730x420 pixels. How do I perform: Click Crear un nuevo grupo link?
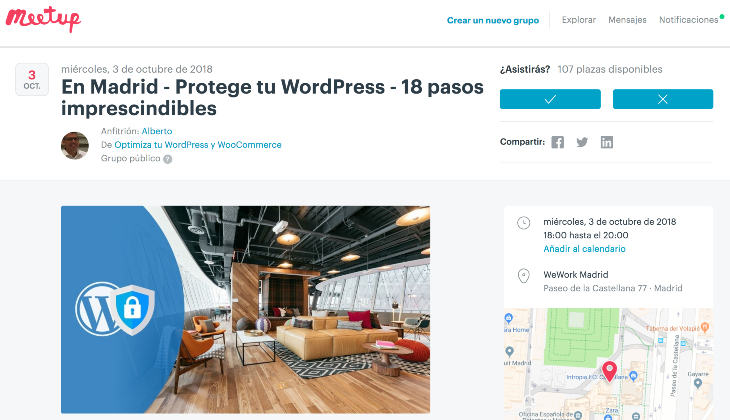(x=493, y=20)
